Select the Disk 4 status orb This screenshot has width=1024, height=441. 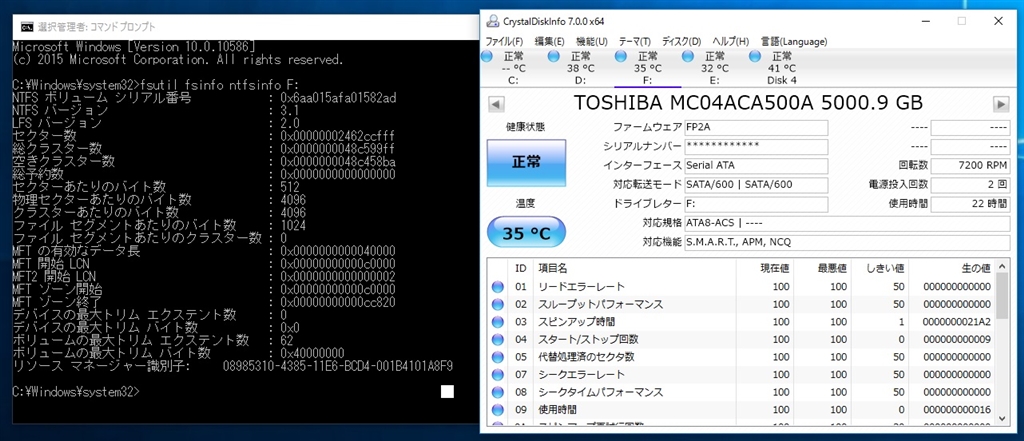coord(756,57)
